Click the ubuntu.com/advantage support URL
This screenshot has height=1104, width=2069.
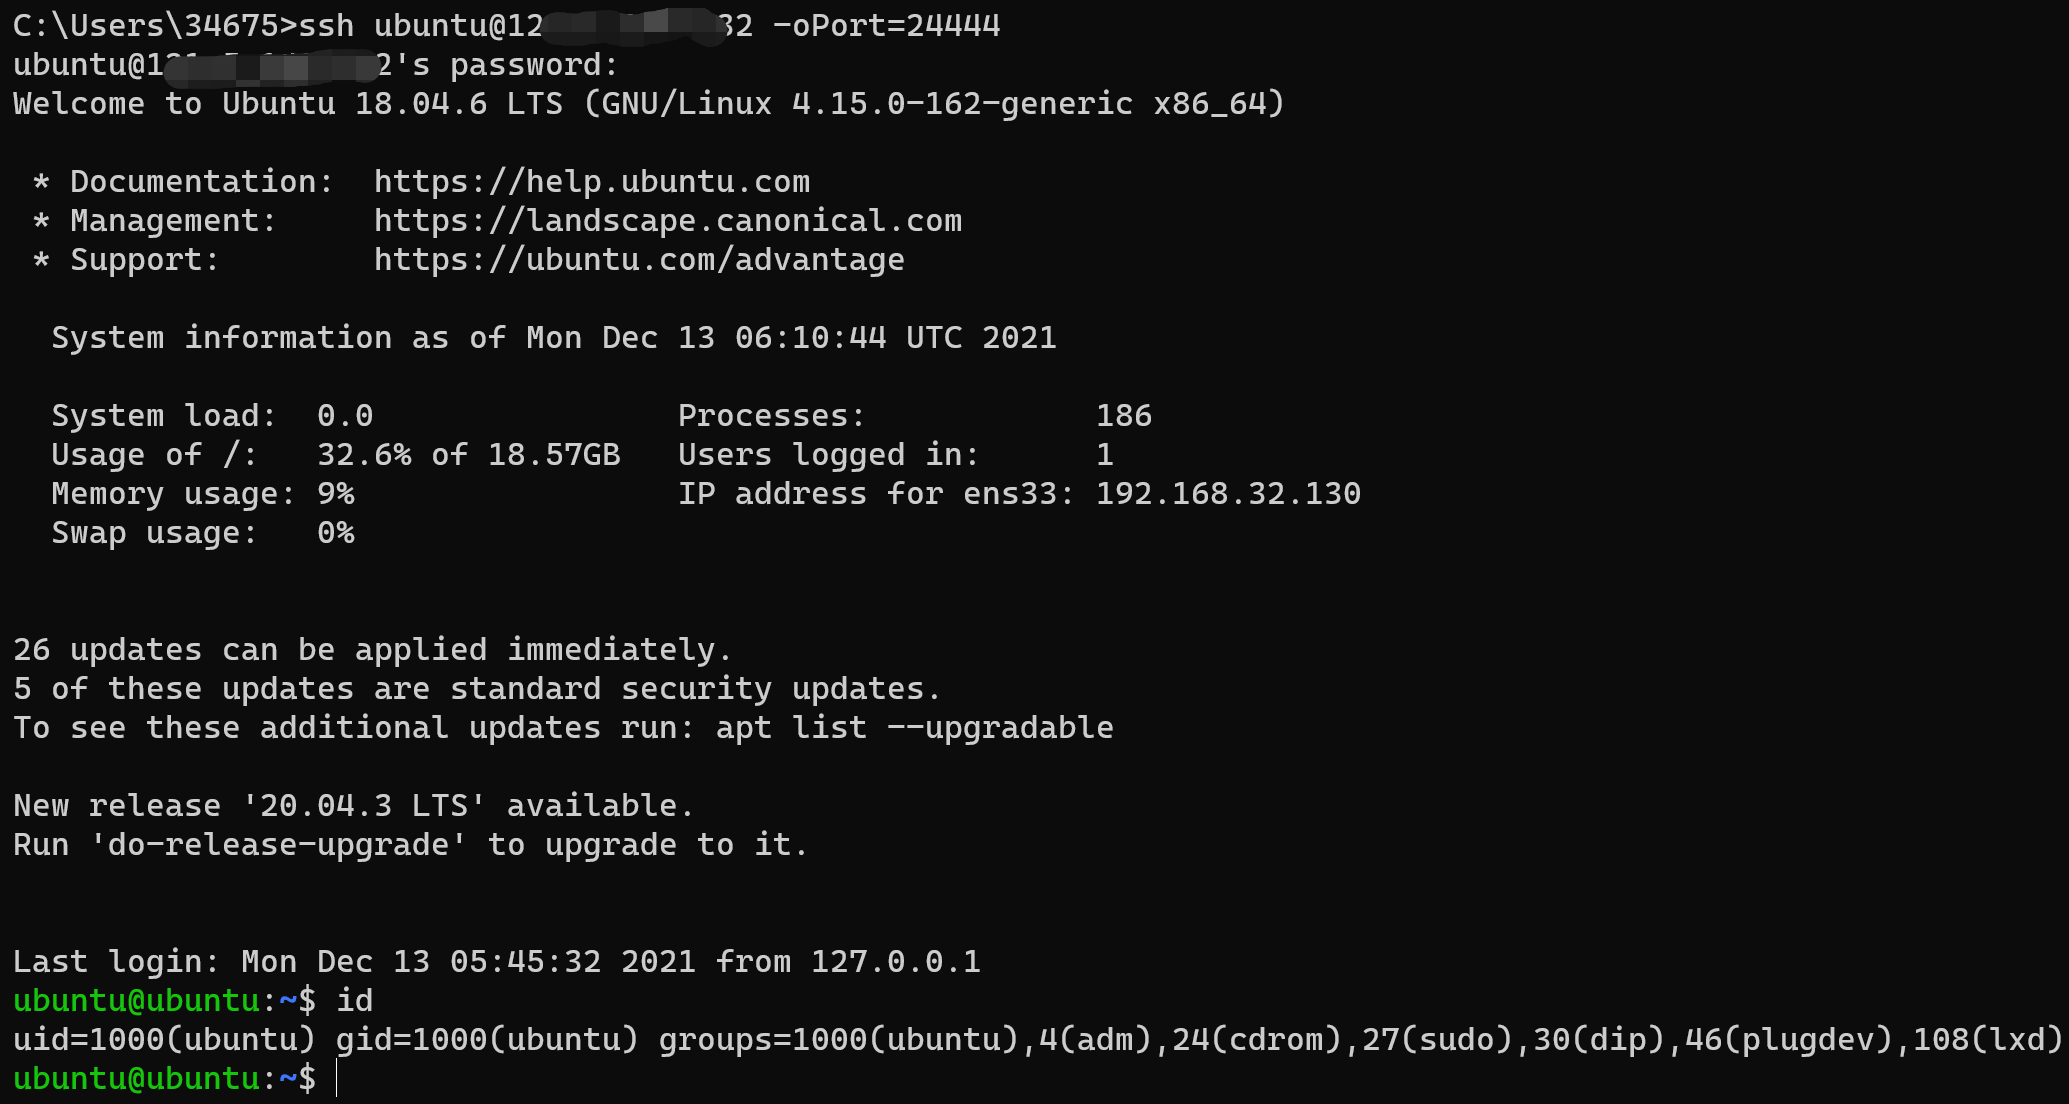pos(639,260)
